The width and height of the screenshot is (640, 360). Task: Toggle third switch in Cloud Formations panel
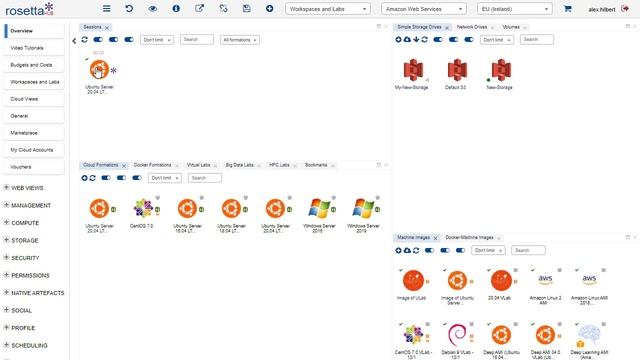[137, 178]
